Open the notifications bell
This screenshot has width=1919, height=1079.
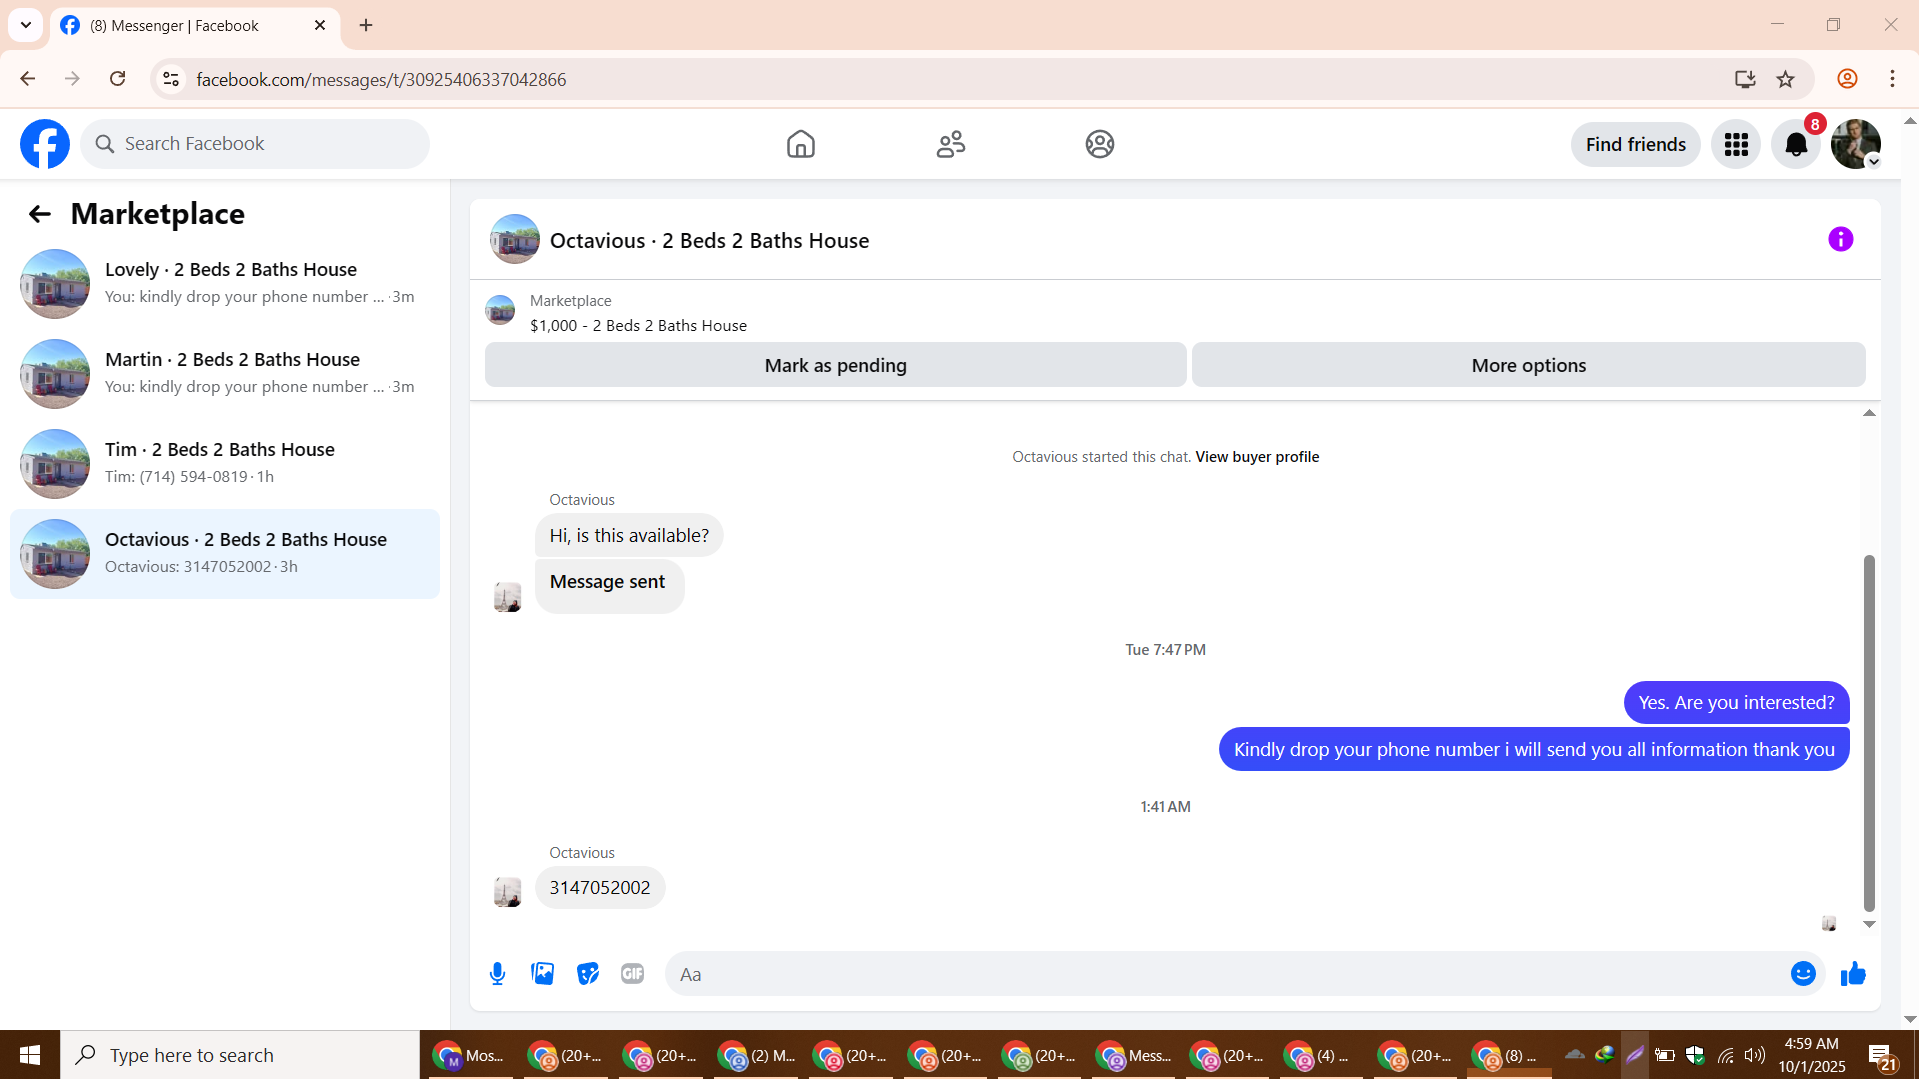(1796, 144)
